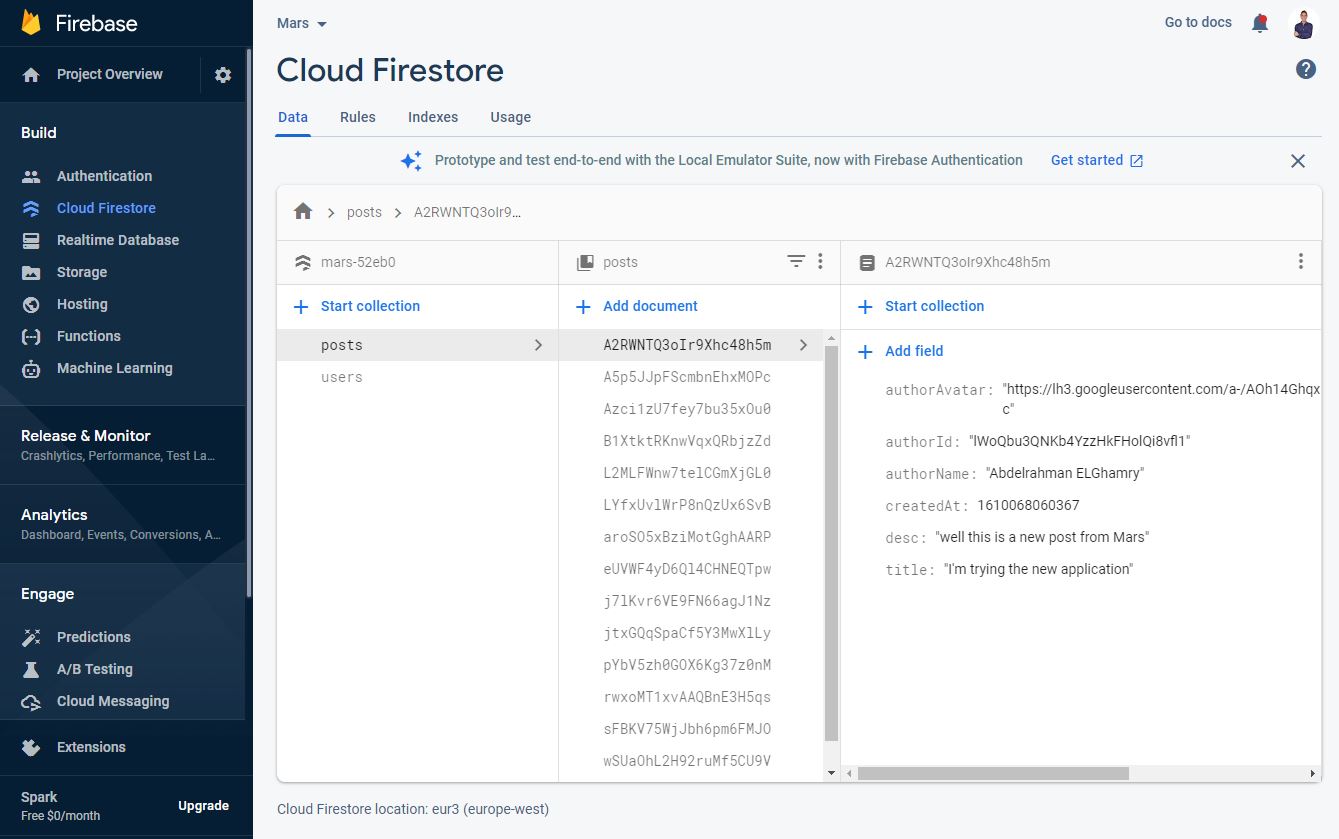
Task: Click the Get started link
Action: point(1097,160)
